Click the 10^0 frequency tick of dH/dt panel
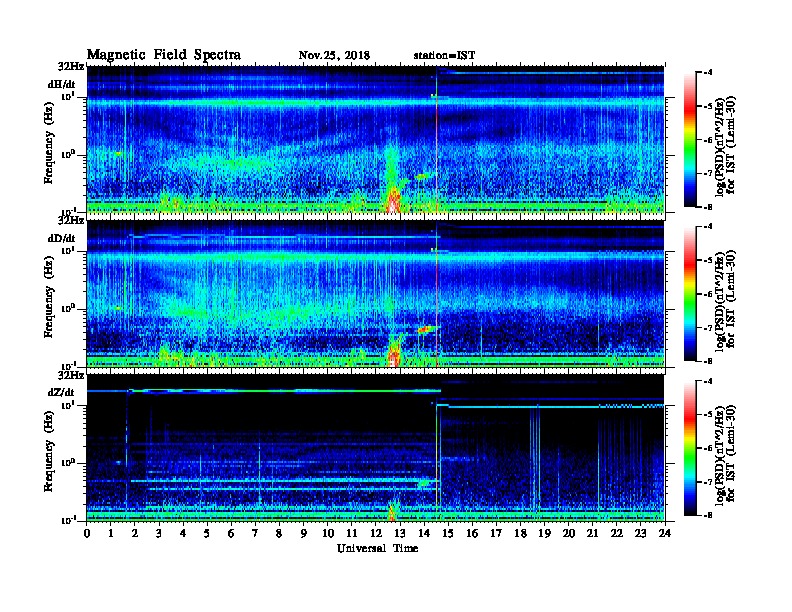Screen dimensions: 792x612 point(68,155)
